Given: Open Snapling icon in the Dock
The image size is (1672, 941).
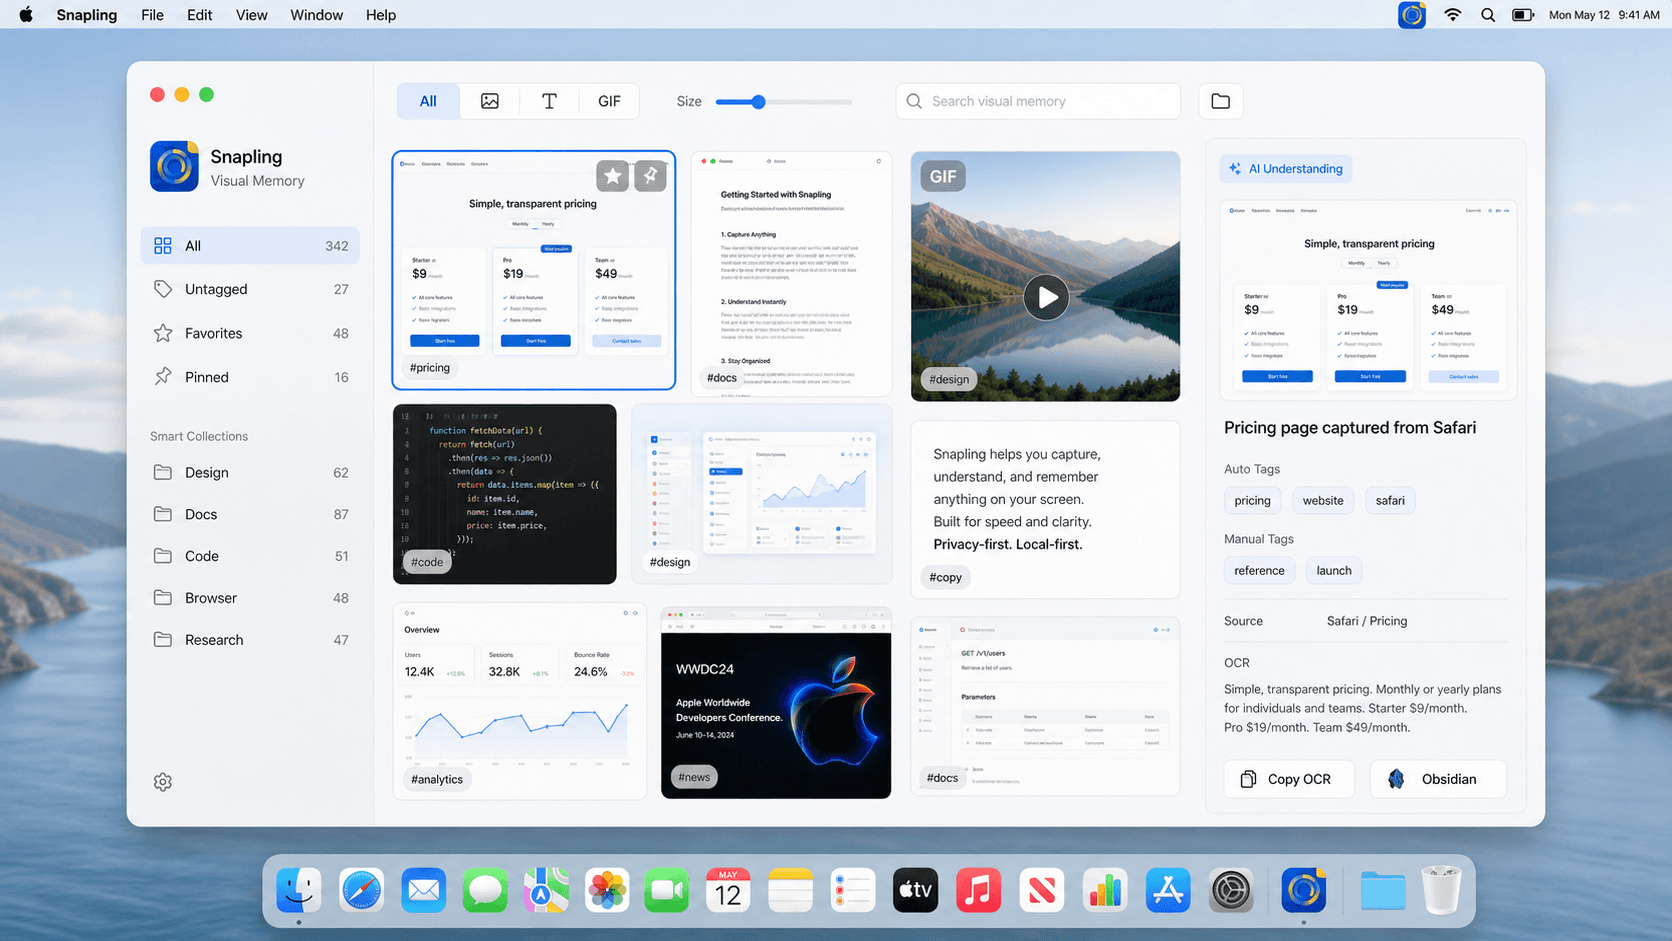Looking at the screenshot, I should [x=1303, y=890].
